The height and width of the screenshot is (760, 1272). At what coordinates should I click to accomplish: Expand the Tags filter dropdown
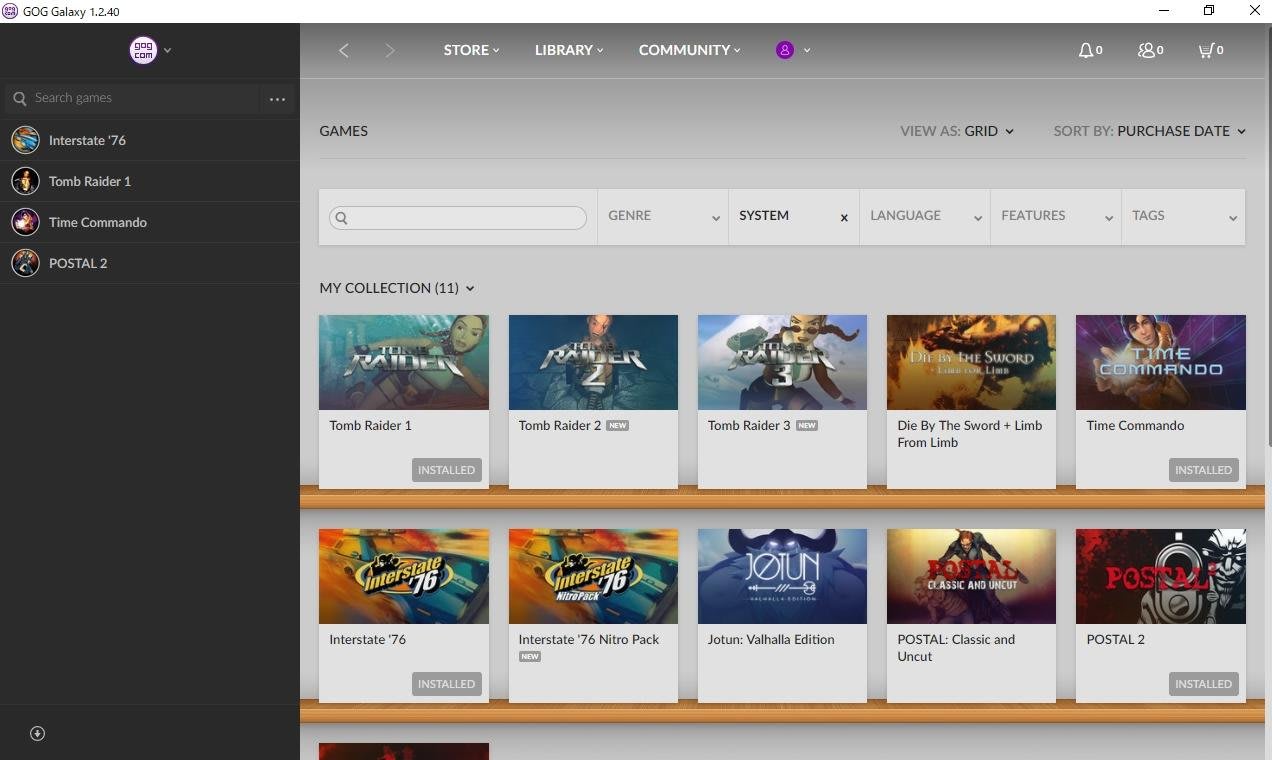1184,216
